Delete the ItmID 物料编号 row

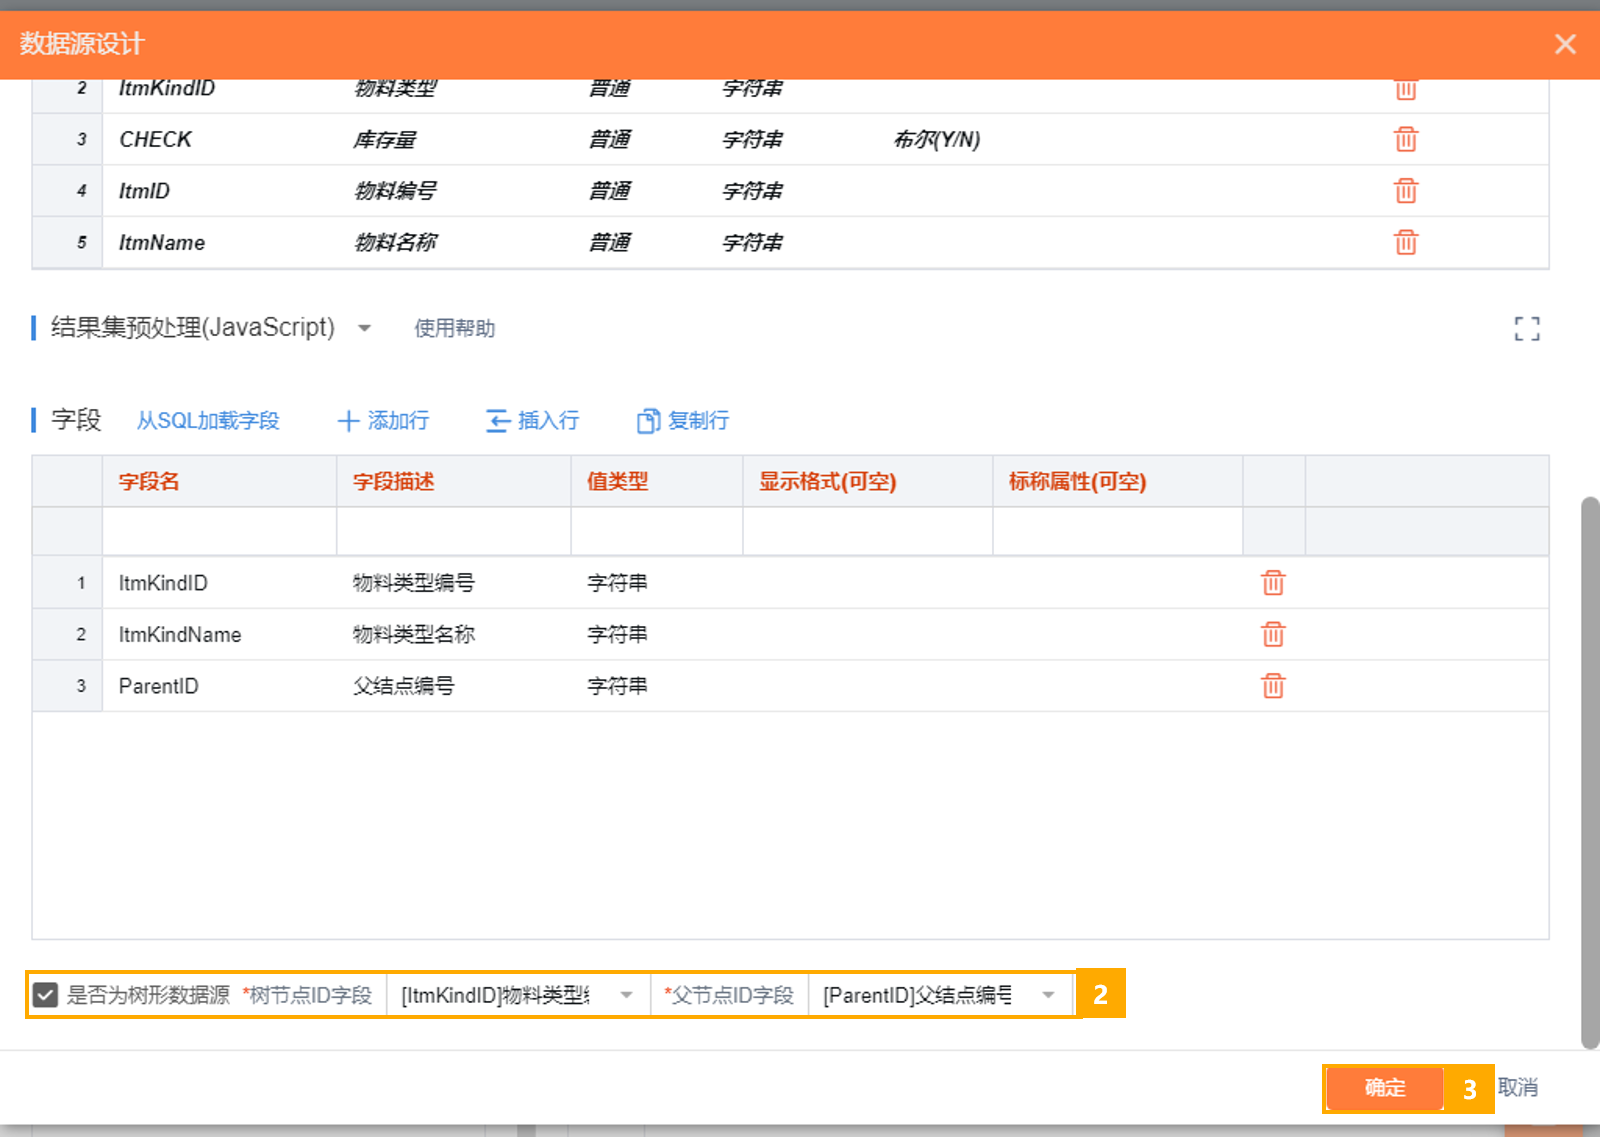tap(1405, 190)
